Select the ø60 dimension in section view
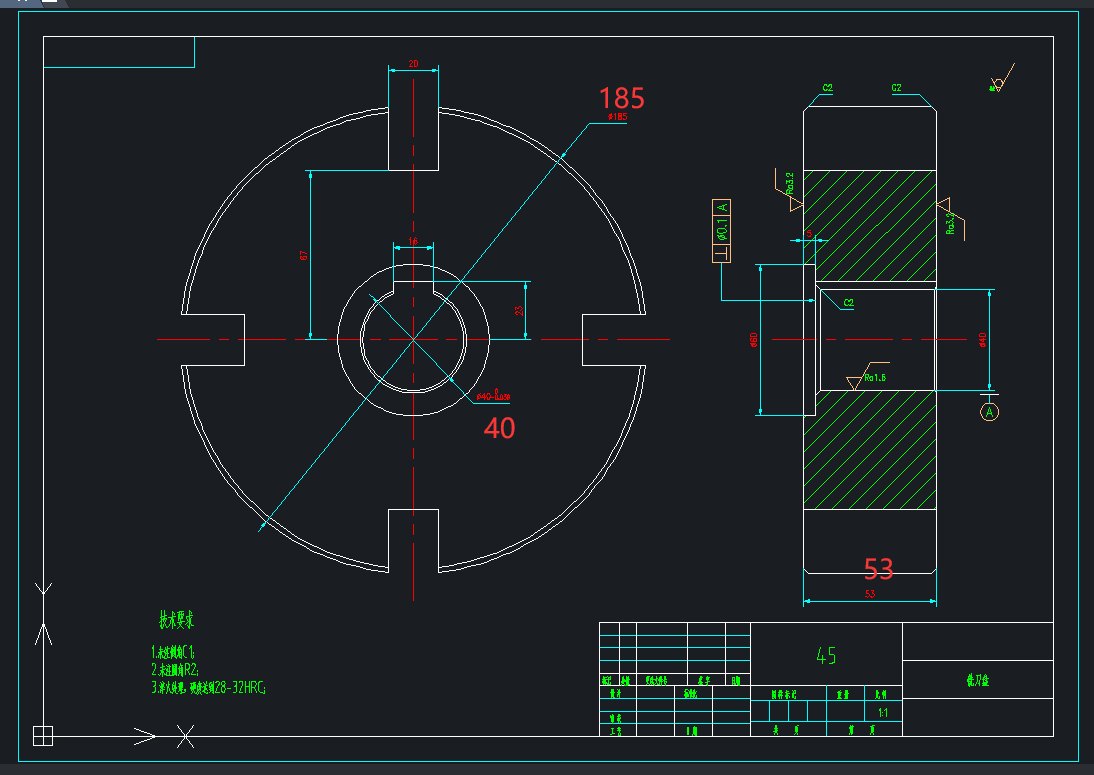The image size is (1094, 775). point(754,340)
